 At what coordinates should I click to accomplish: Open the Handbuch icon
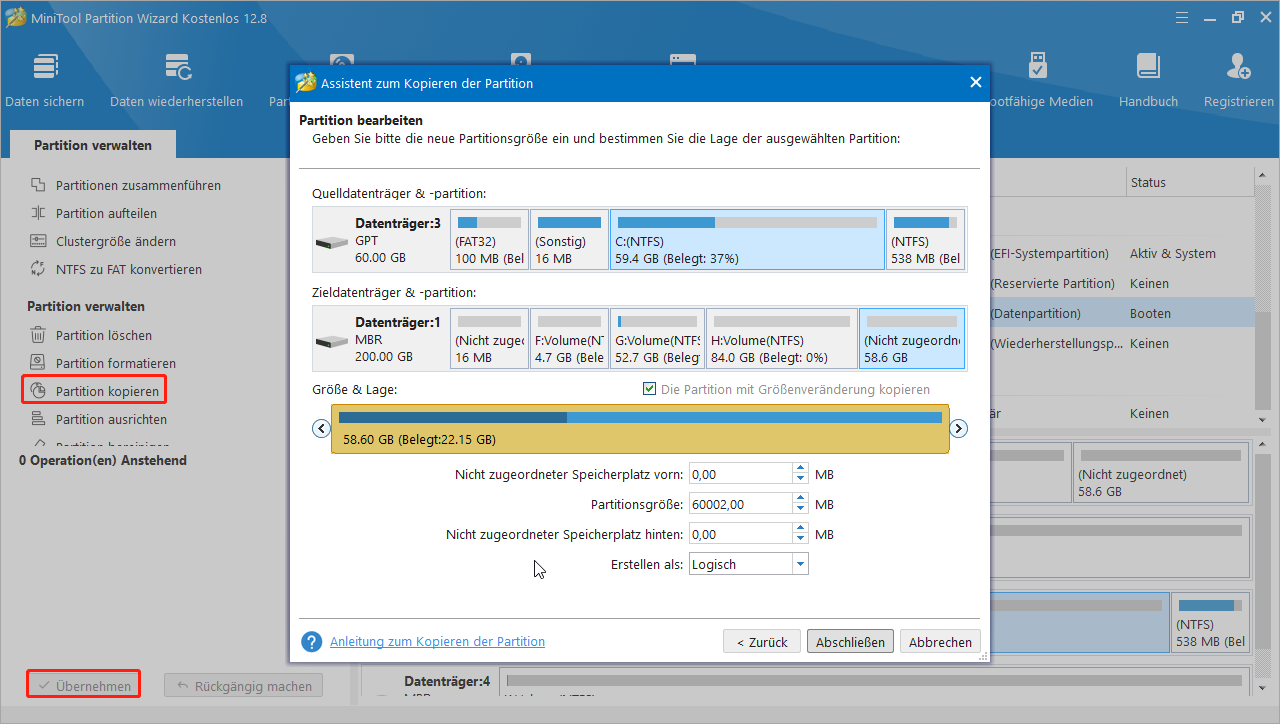1148,68
